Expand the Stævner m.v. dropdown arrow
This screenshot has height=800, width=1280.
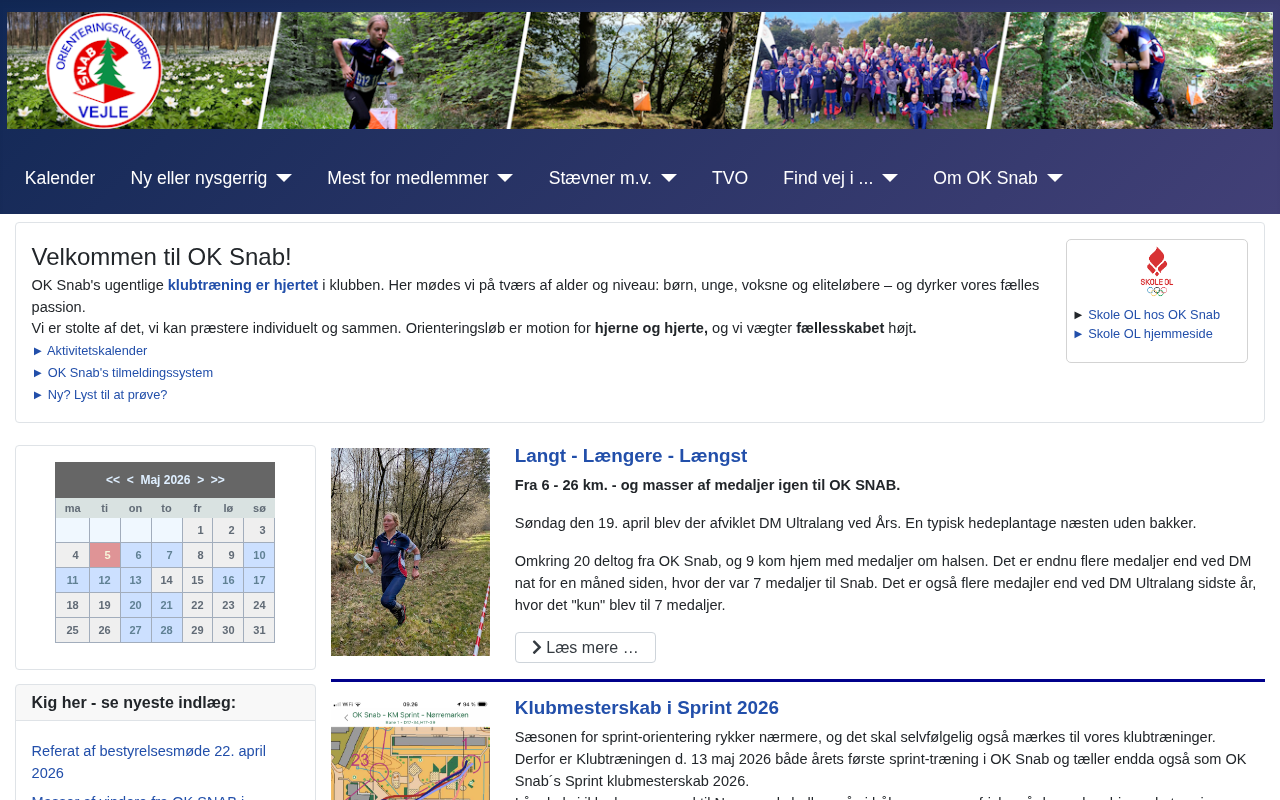click(669, 178)
